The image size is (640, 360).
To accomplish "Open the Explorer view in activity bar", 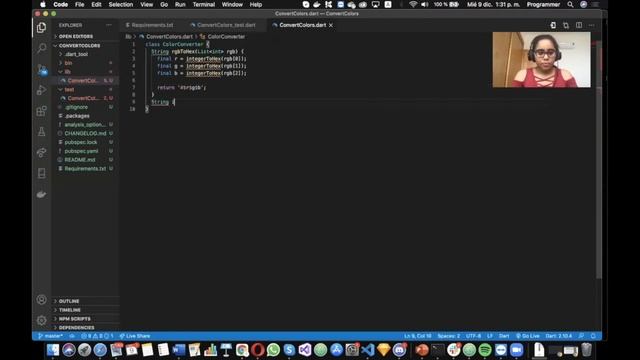I will [41, 27].
